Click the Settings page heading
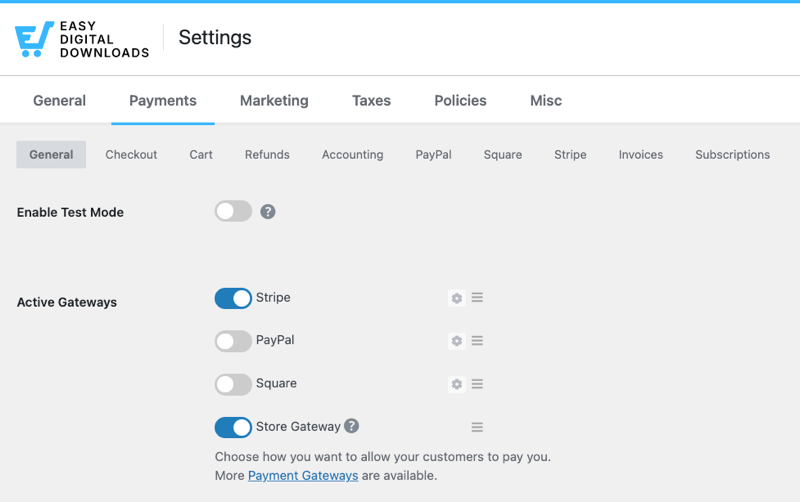Image resolution: width=800 pixels, height=502 pixels. click(215, 37)
